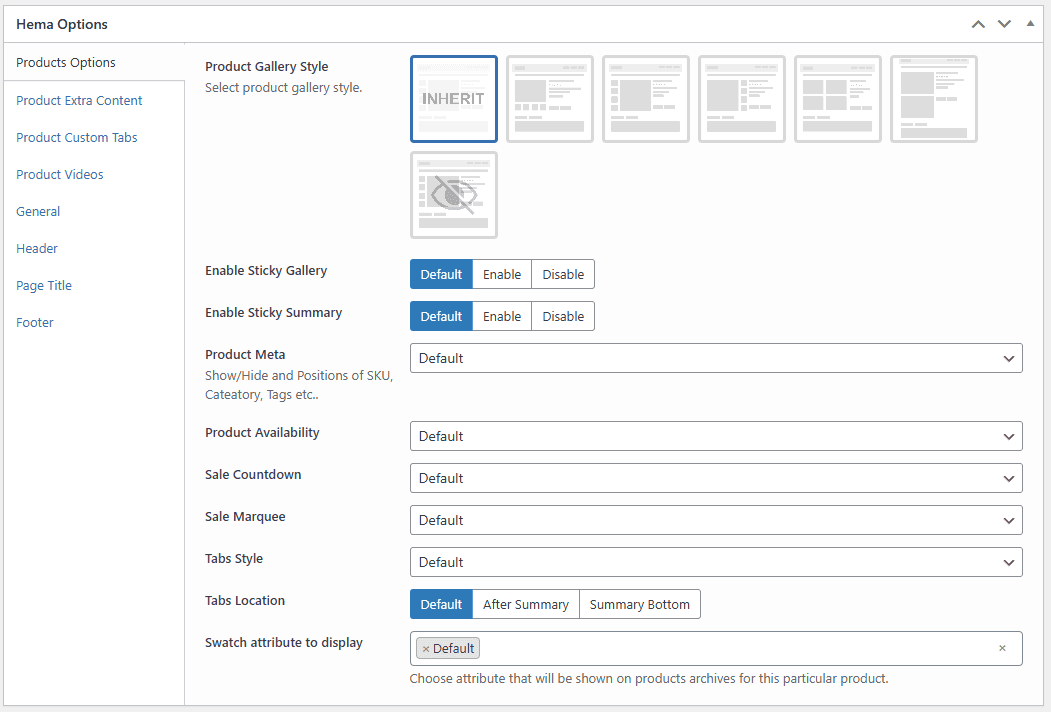Click the Swatch attribute input field
The height and width of the screenshot is (712, 1051).
tap(730, 648)
